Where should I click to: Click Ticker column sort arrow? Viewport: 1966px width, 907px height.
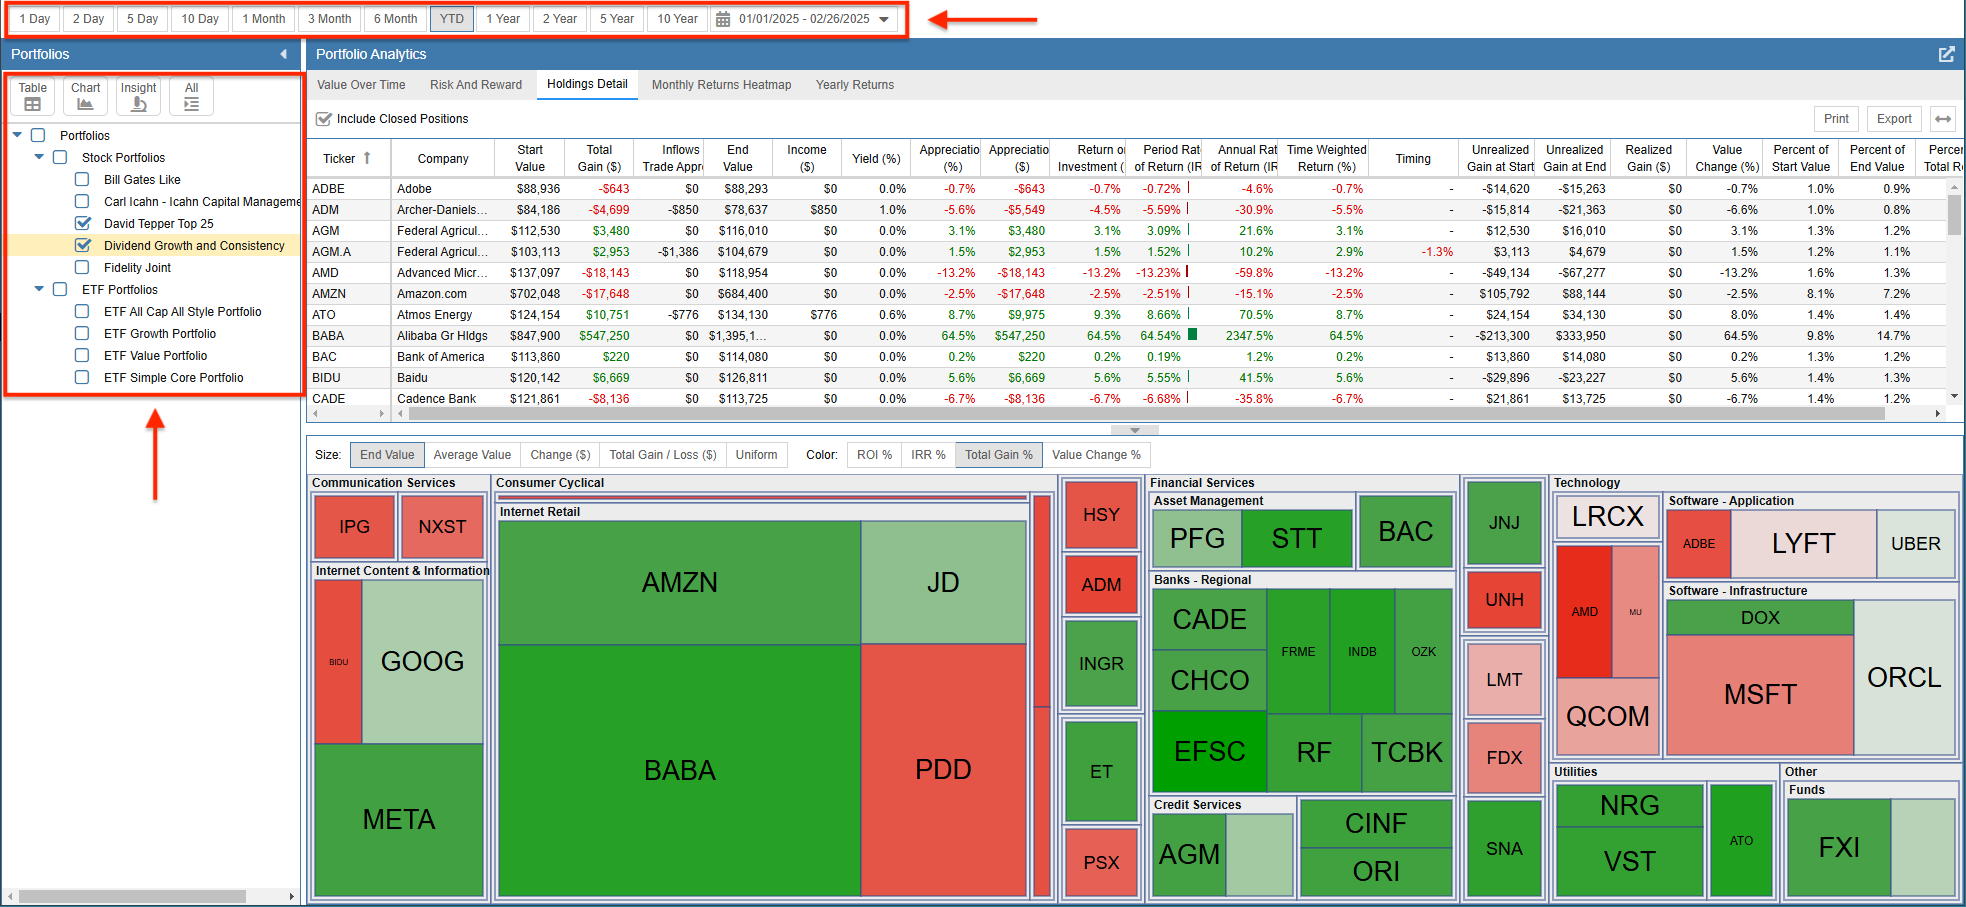[367, 158]
